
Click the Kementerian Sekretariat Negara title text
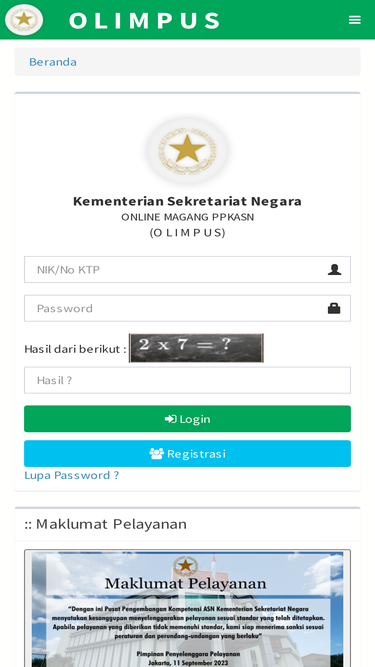[187, 201]
